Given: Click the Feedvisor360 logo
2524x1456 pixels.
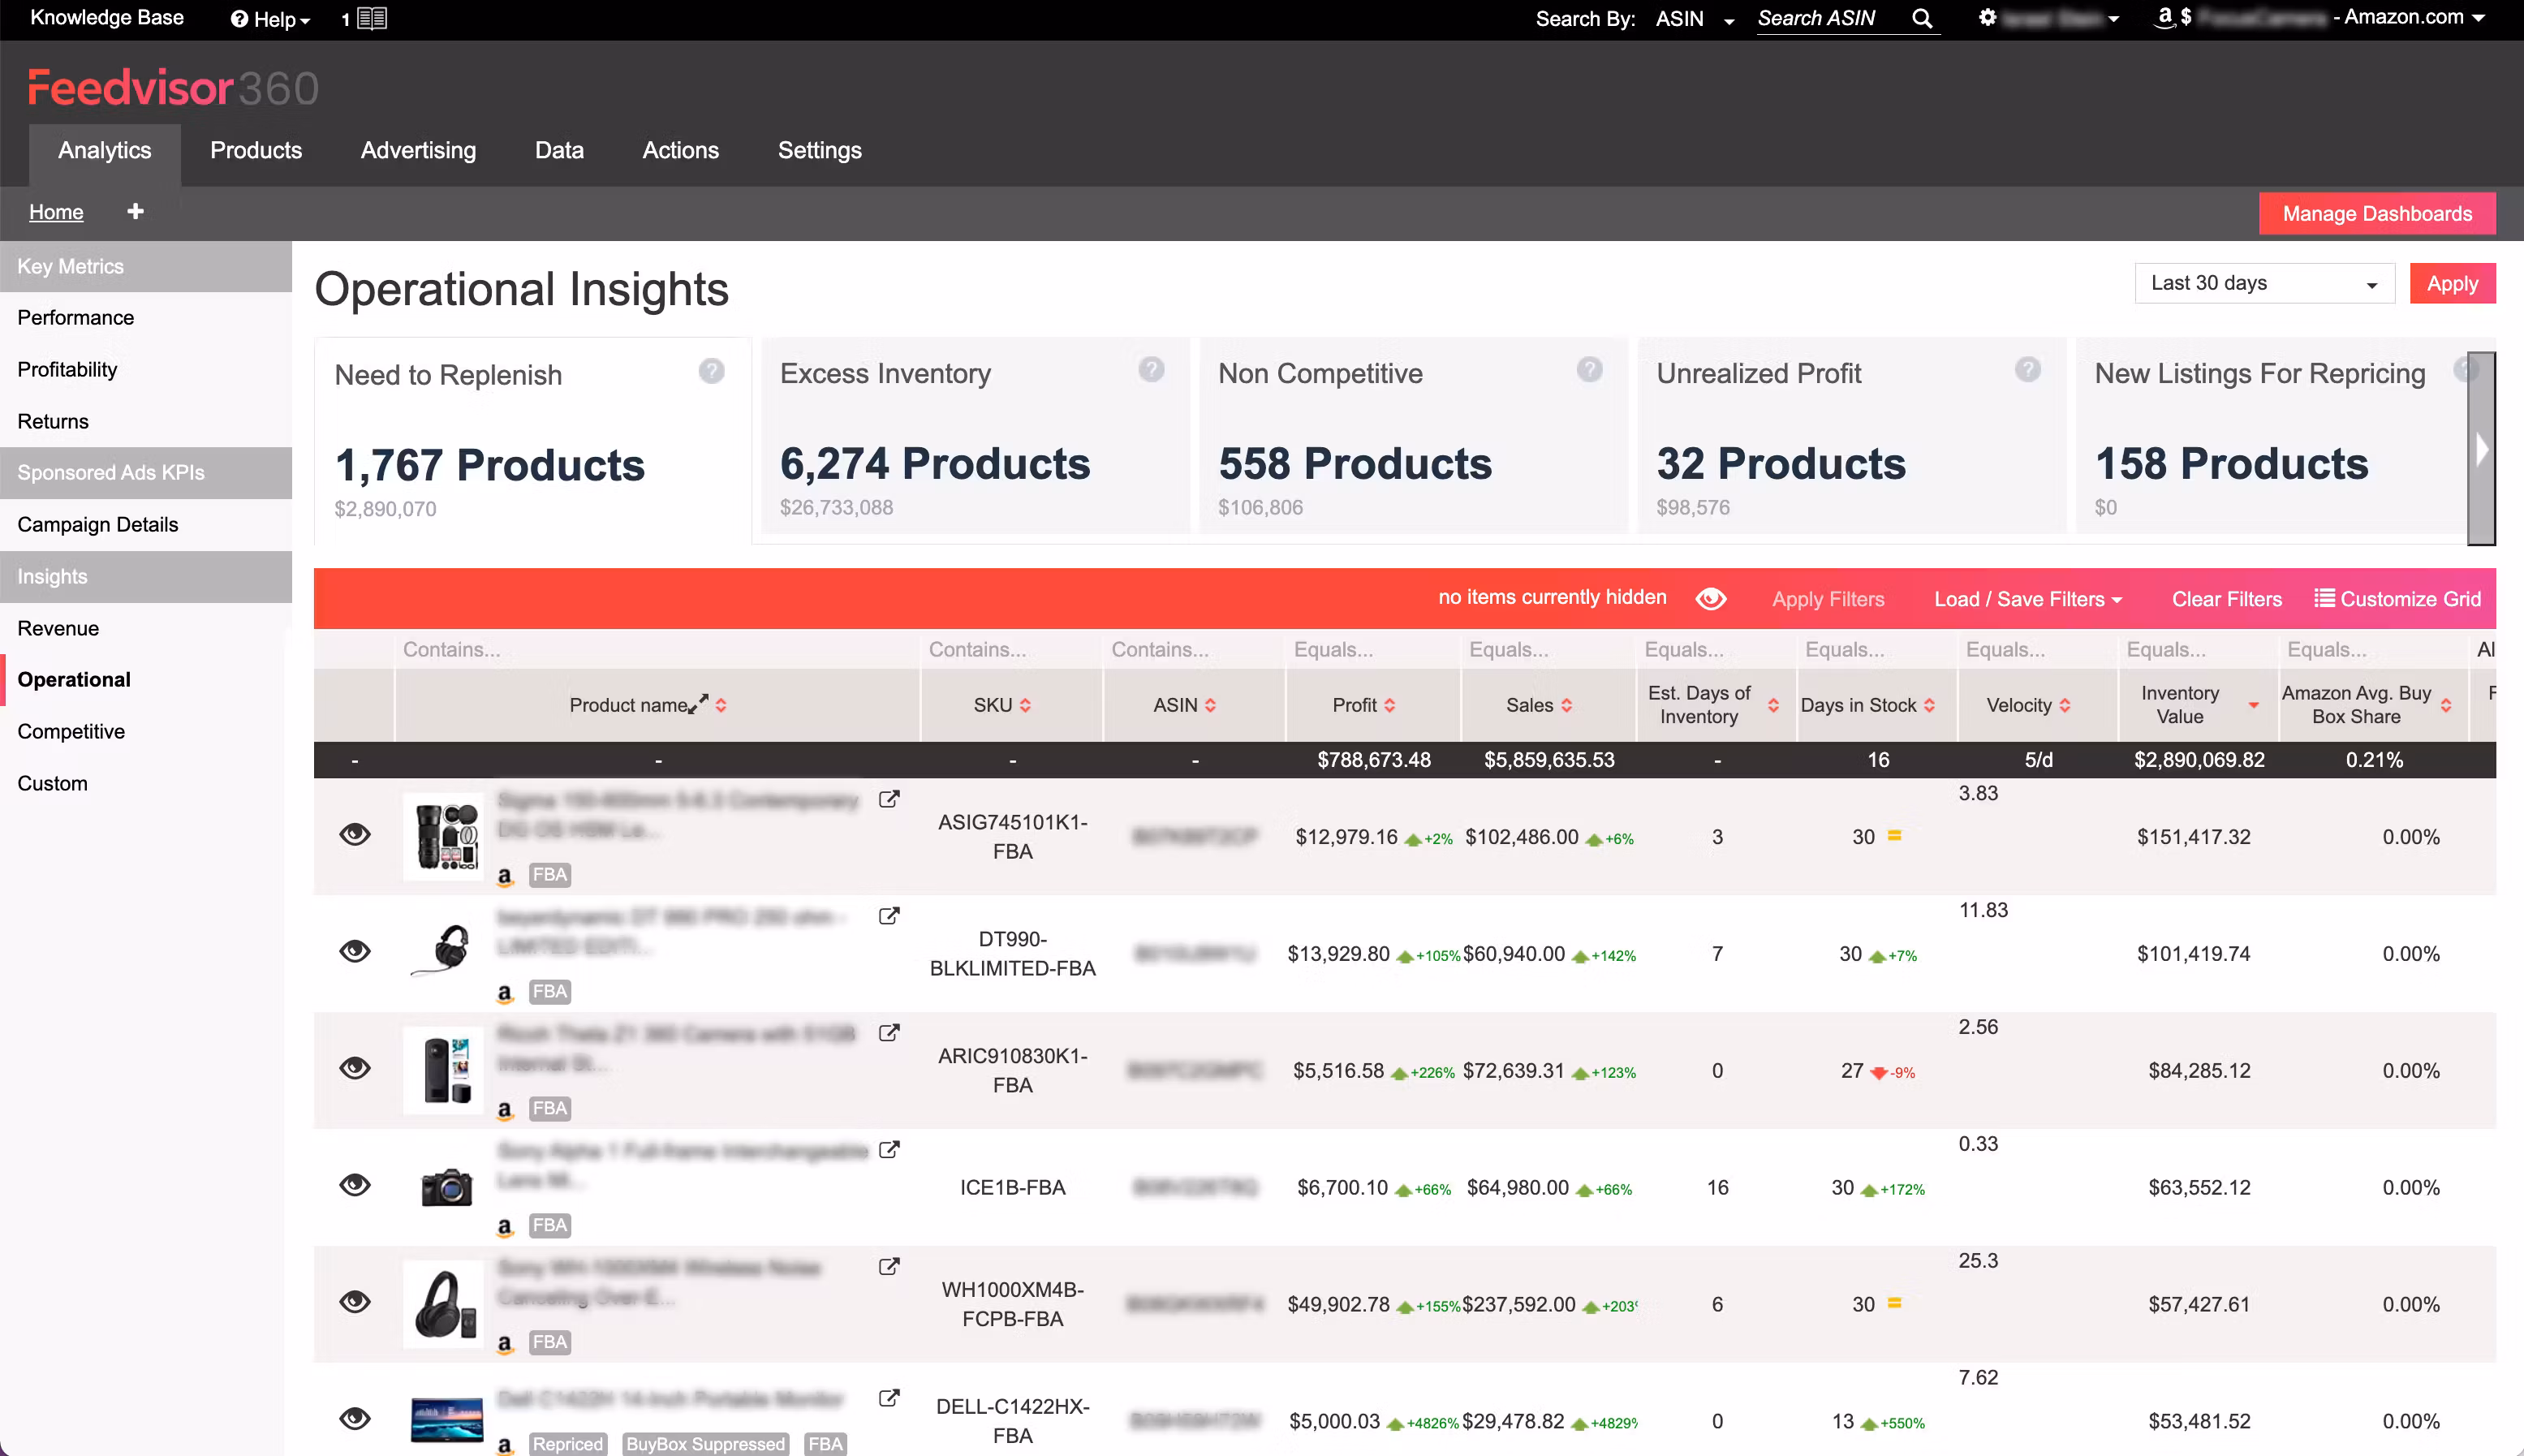Looking at the screenshot, I should [x=173, y=88].
